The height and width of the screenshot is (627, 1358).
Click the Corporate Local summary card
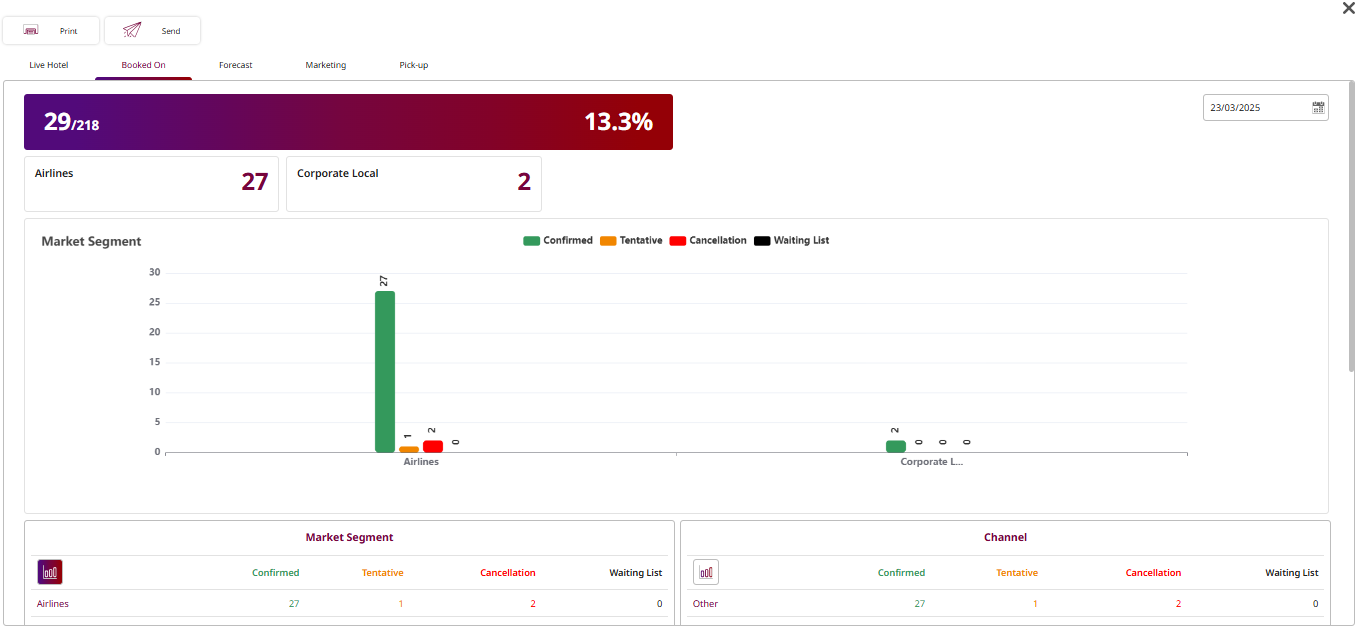pos(413,183)
